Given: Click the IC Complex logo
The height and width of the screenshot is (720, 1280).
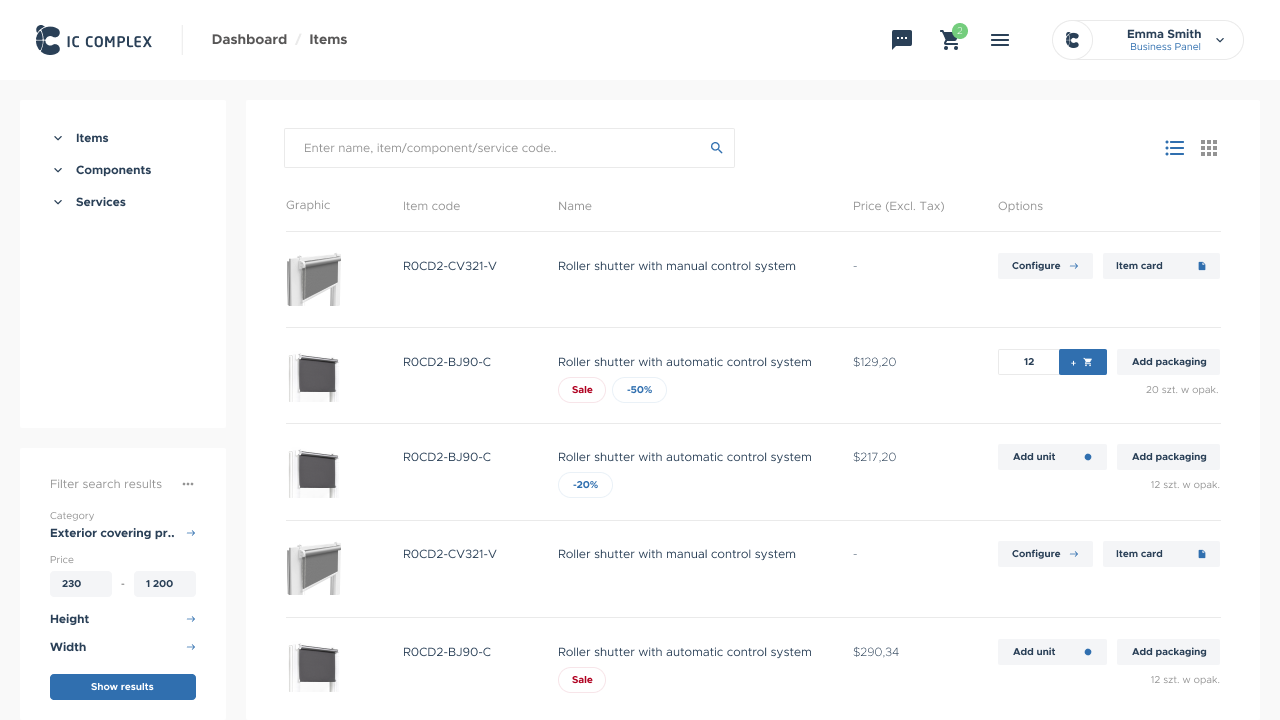Looking at the screenshot, I should tap(94, 40).
